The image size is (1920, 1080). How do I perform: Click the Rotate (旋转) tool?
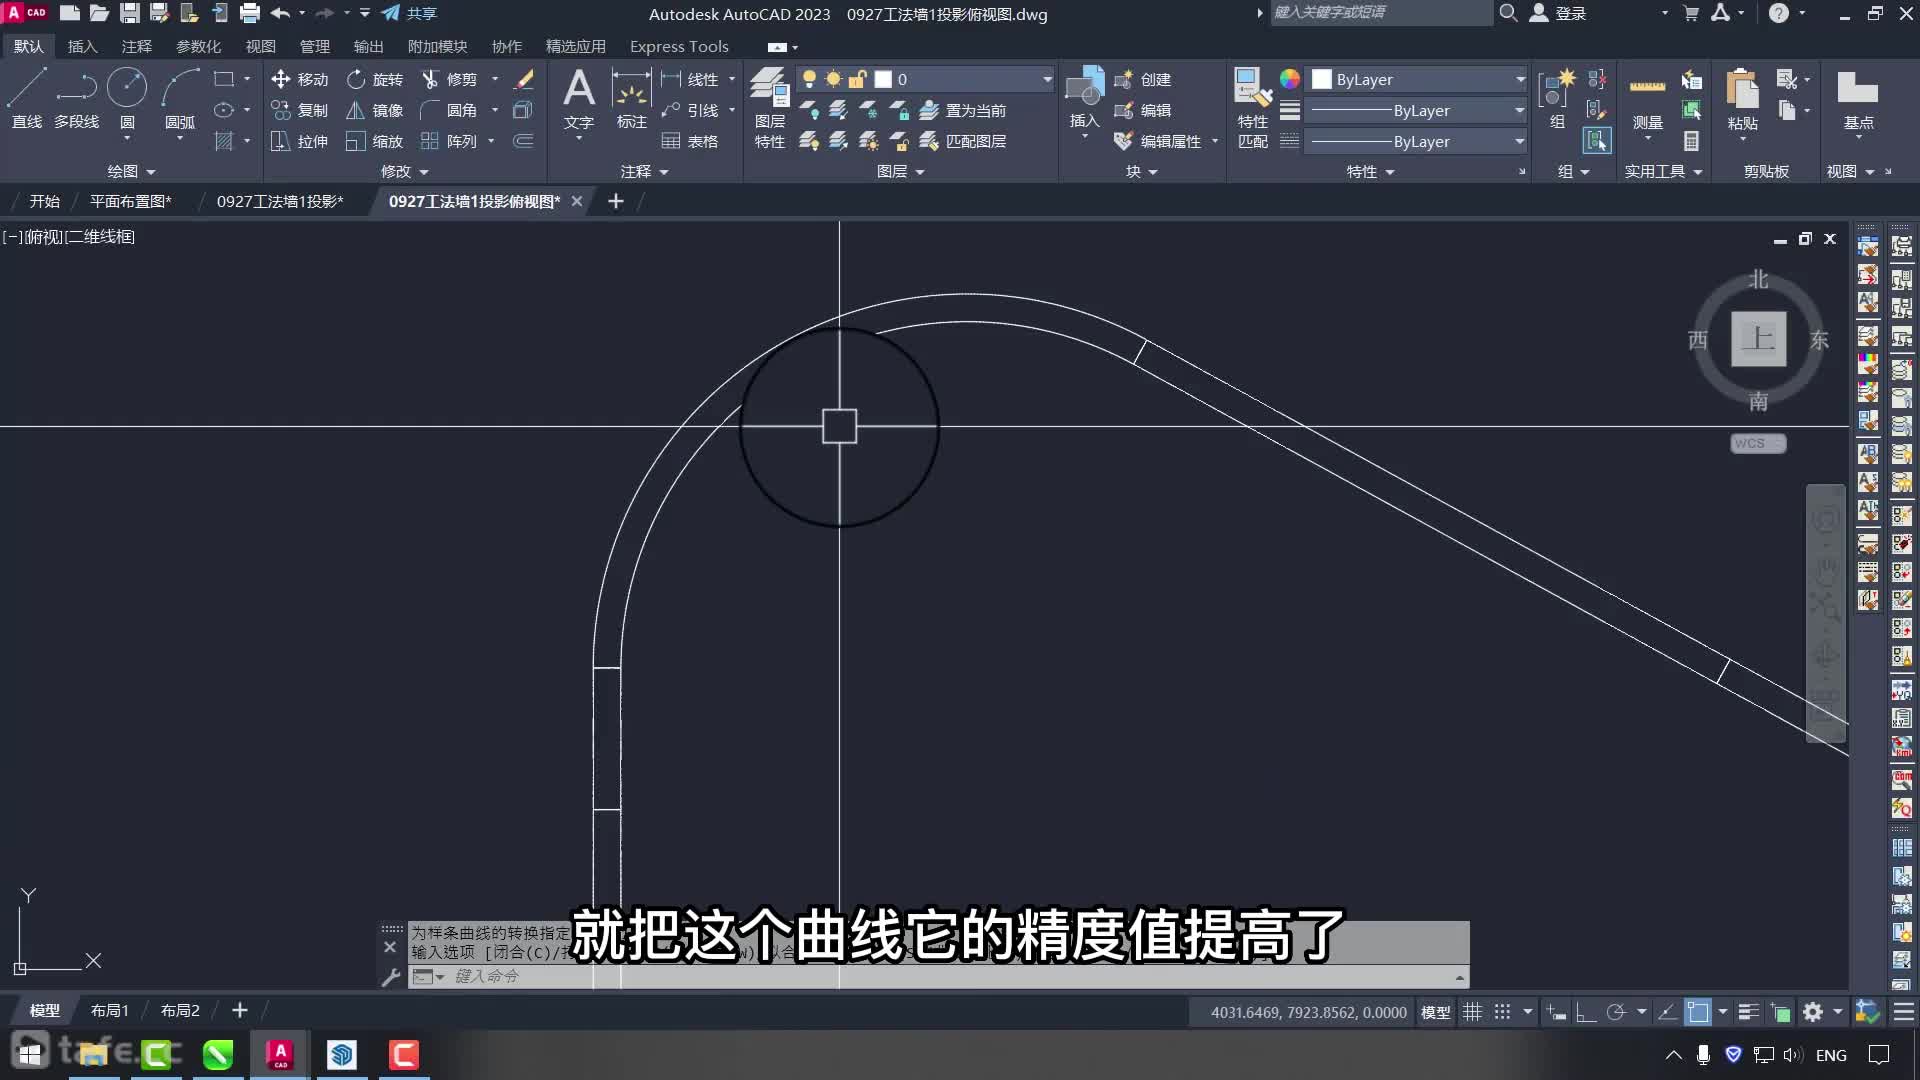pyautogui.click(x=375, y=79)
